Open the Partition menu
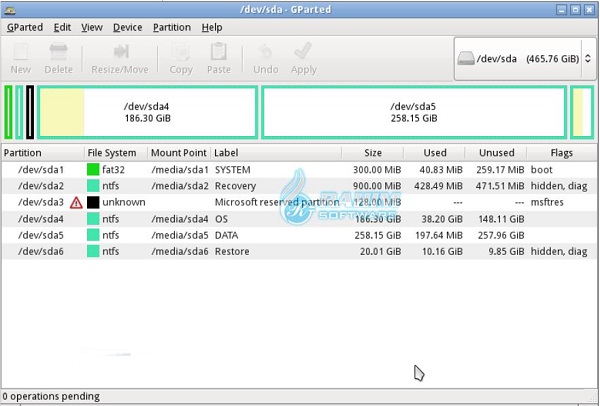The width and height of the screenshot is (600, 406). point(172,28)
